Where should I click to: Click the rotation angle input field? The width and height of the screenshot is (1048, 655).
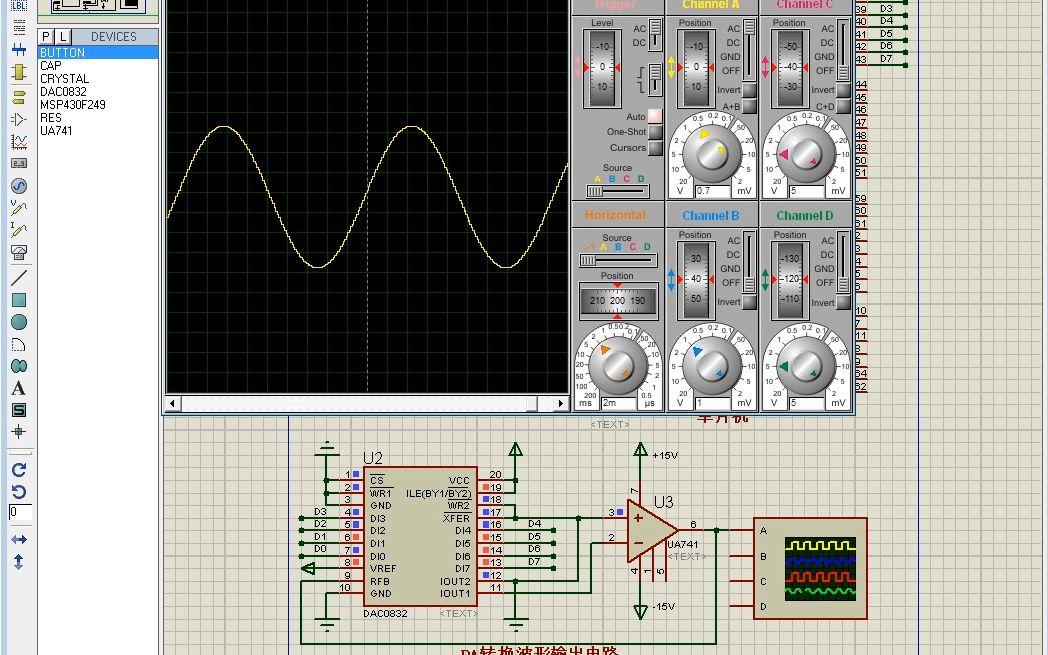coord(20,513)
